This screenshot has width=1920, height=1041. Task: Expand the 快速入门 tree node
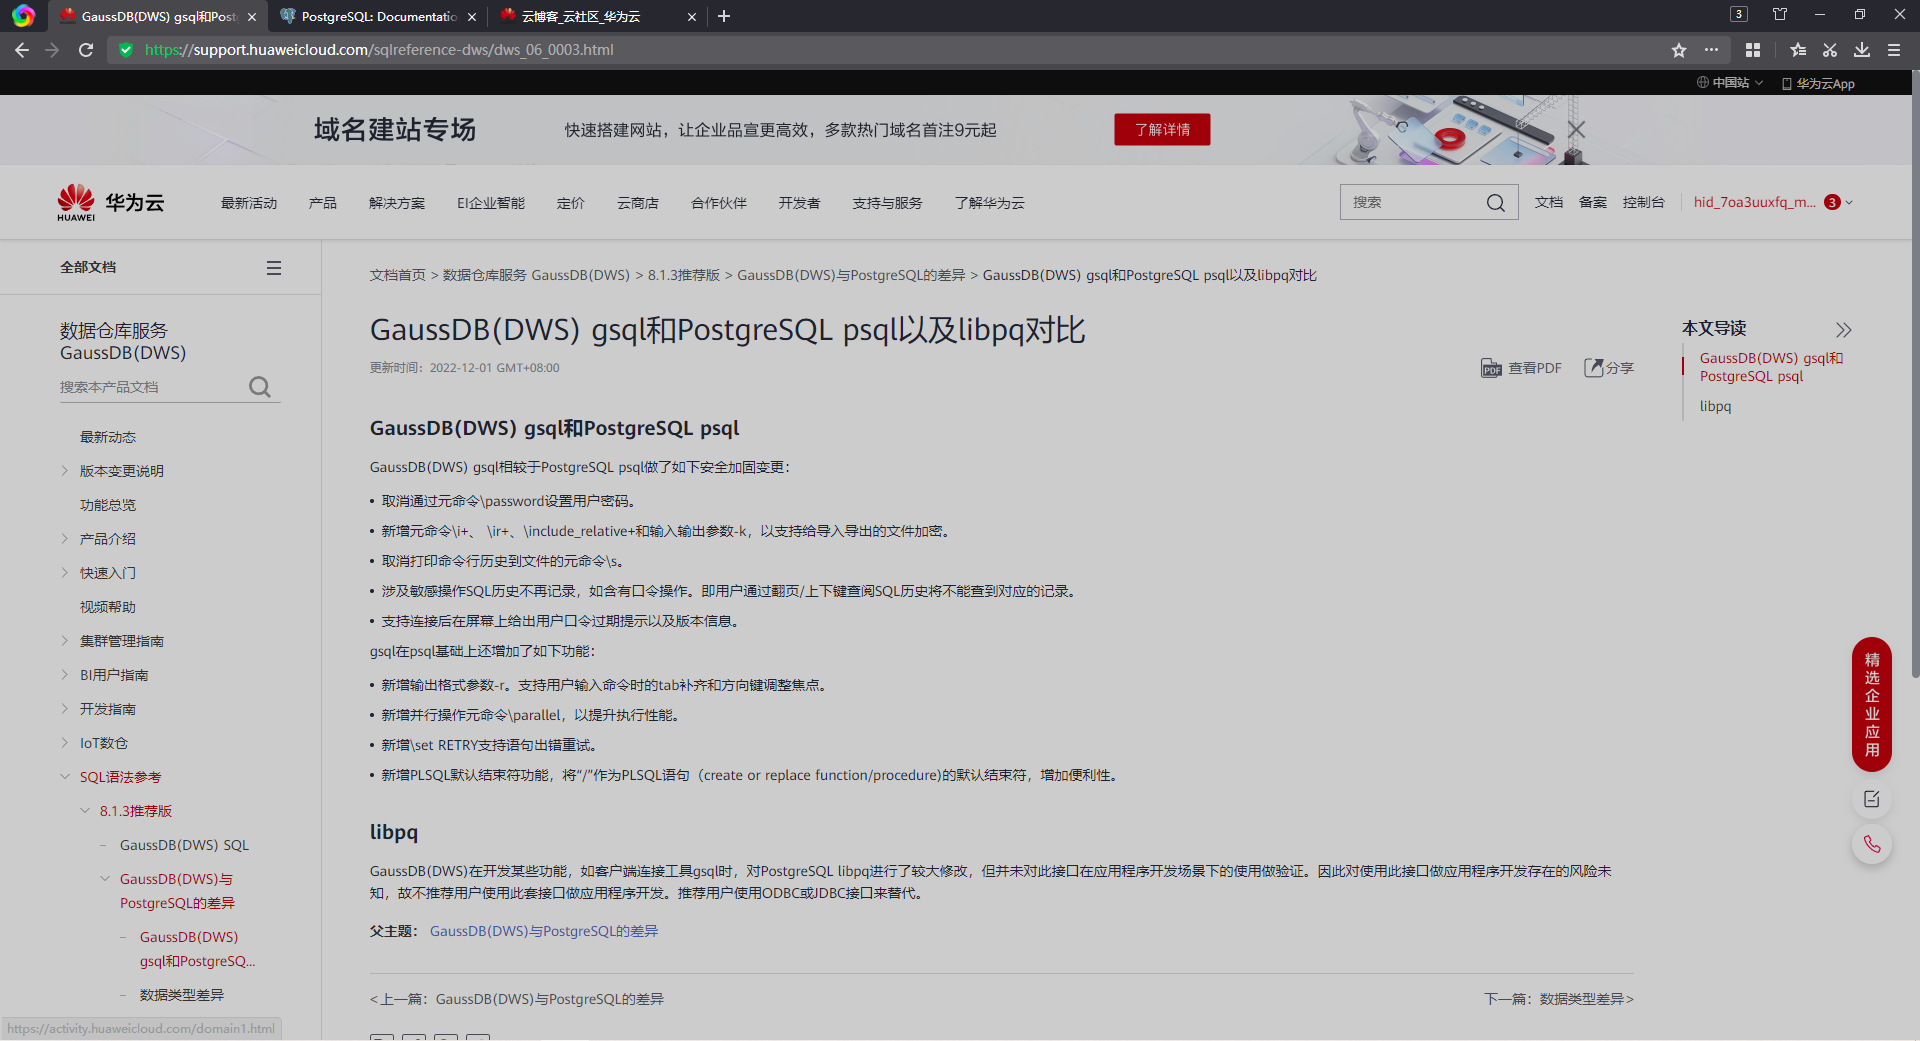[65, 573]
